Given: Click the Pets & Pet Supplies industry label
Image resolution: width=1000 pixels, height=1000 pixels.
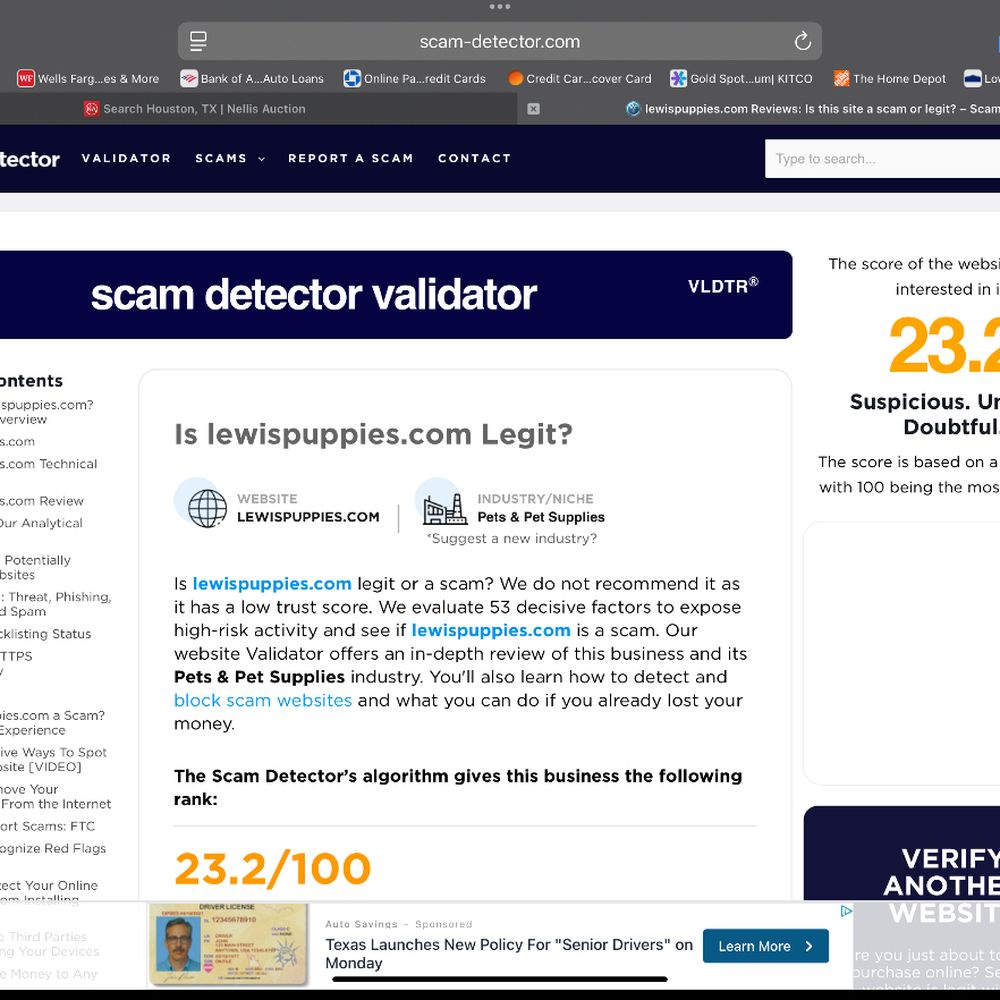Looking at the screenshot, I should click(x=541, y=517).
